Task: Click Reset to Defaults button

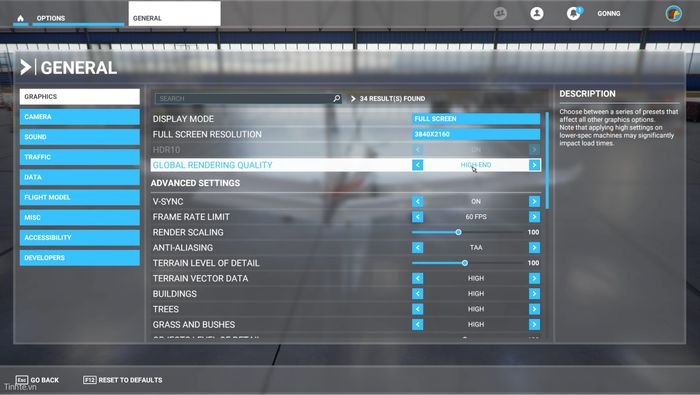Action: click(123, 380)
